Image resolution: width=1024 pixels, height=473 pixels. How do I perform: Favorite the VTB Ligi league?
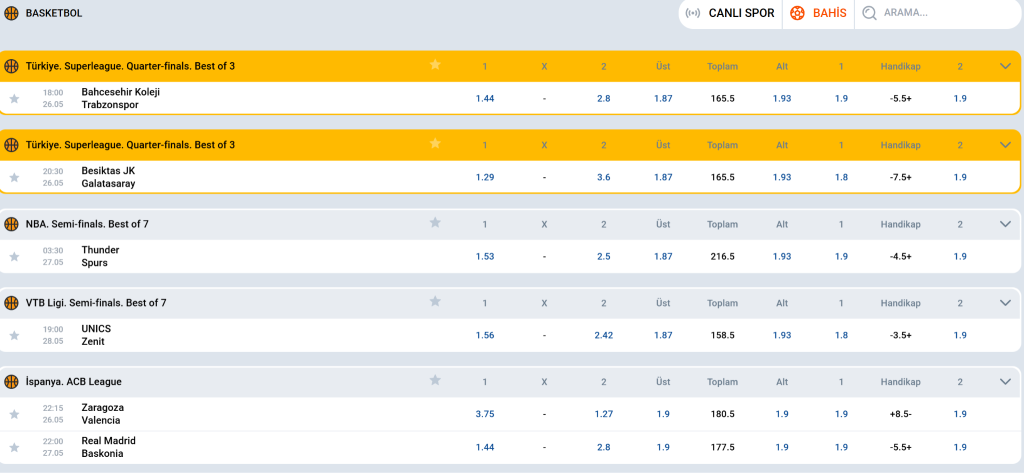point(435,301)
